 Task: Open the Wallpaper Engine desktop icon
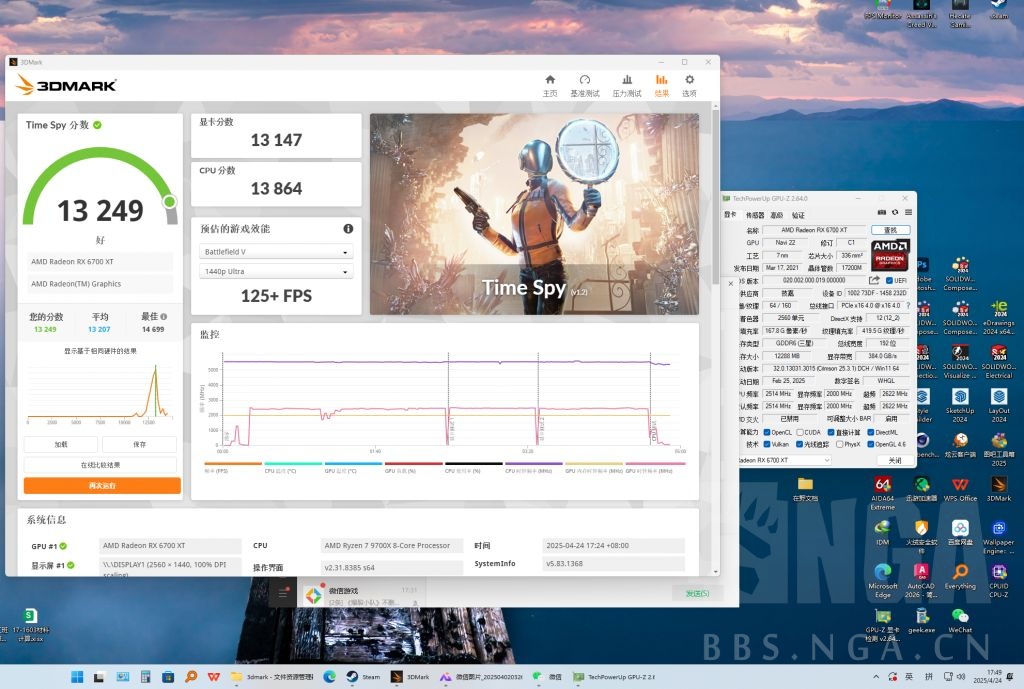pos(999,536)
